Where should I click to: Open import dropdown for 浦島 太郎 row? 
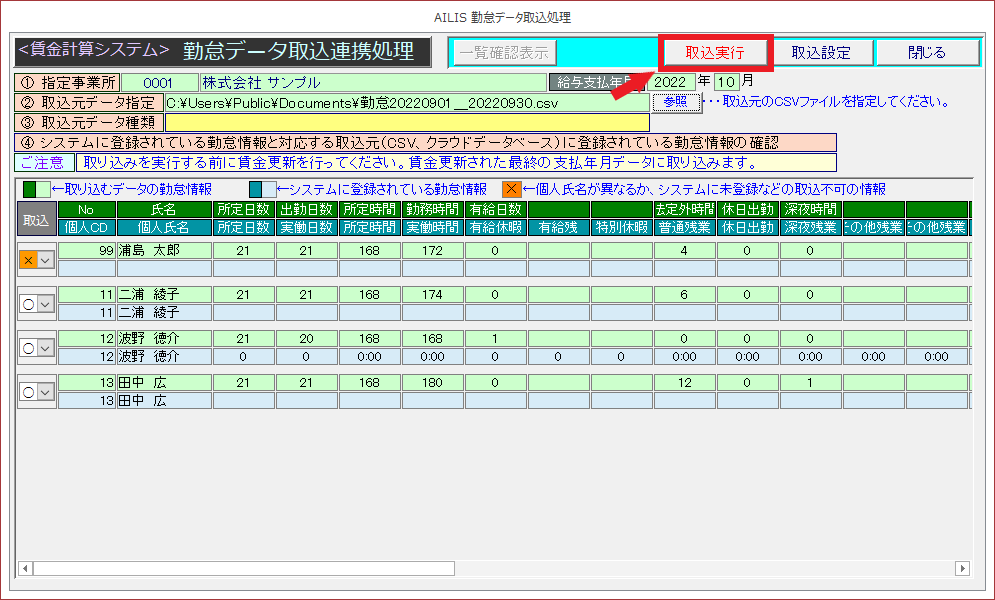[46, 259]
